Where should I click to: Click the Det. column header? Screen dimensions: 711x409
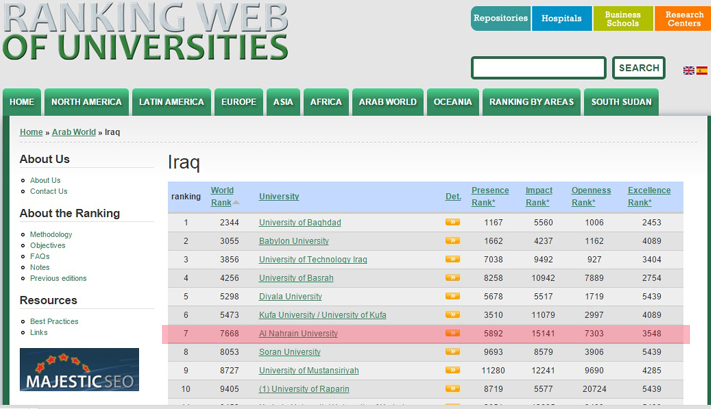pos(453,196)
